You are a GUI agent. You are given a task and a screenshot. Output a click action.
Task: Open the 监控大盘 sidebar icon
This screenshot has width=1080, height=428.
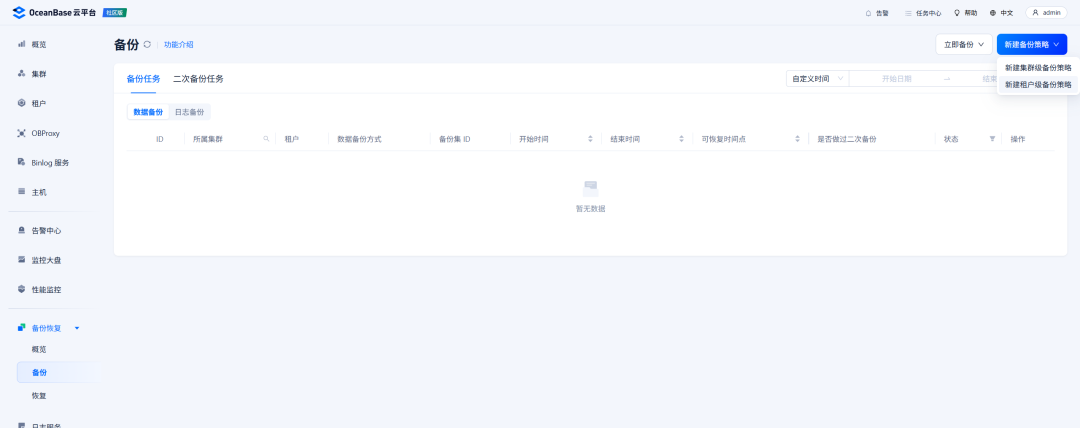click(21, 260)
